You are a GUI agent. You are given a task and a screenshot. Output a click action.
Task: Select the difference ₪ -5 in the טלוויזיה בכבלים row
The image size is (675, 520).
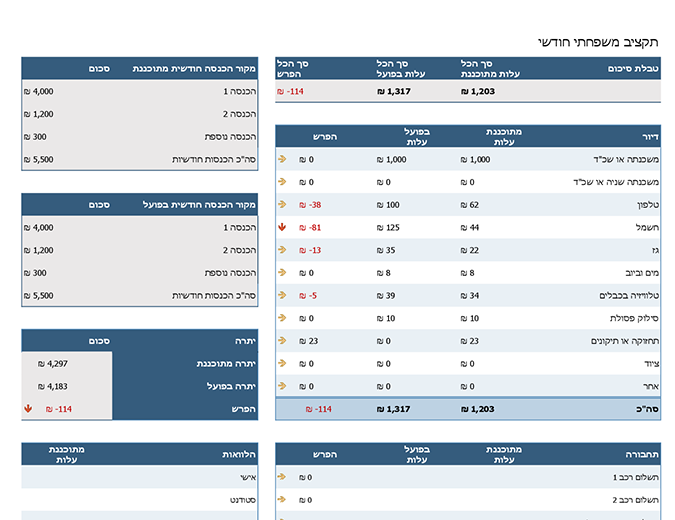pos(308,296)
